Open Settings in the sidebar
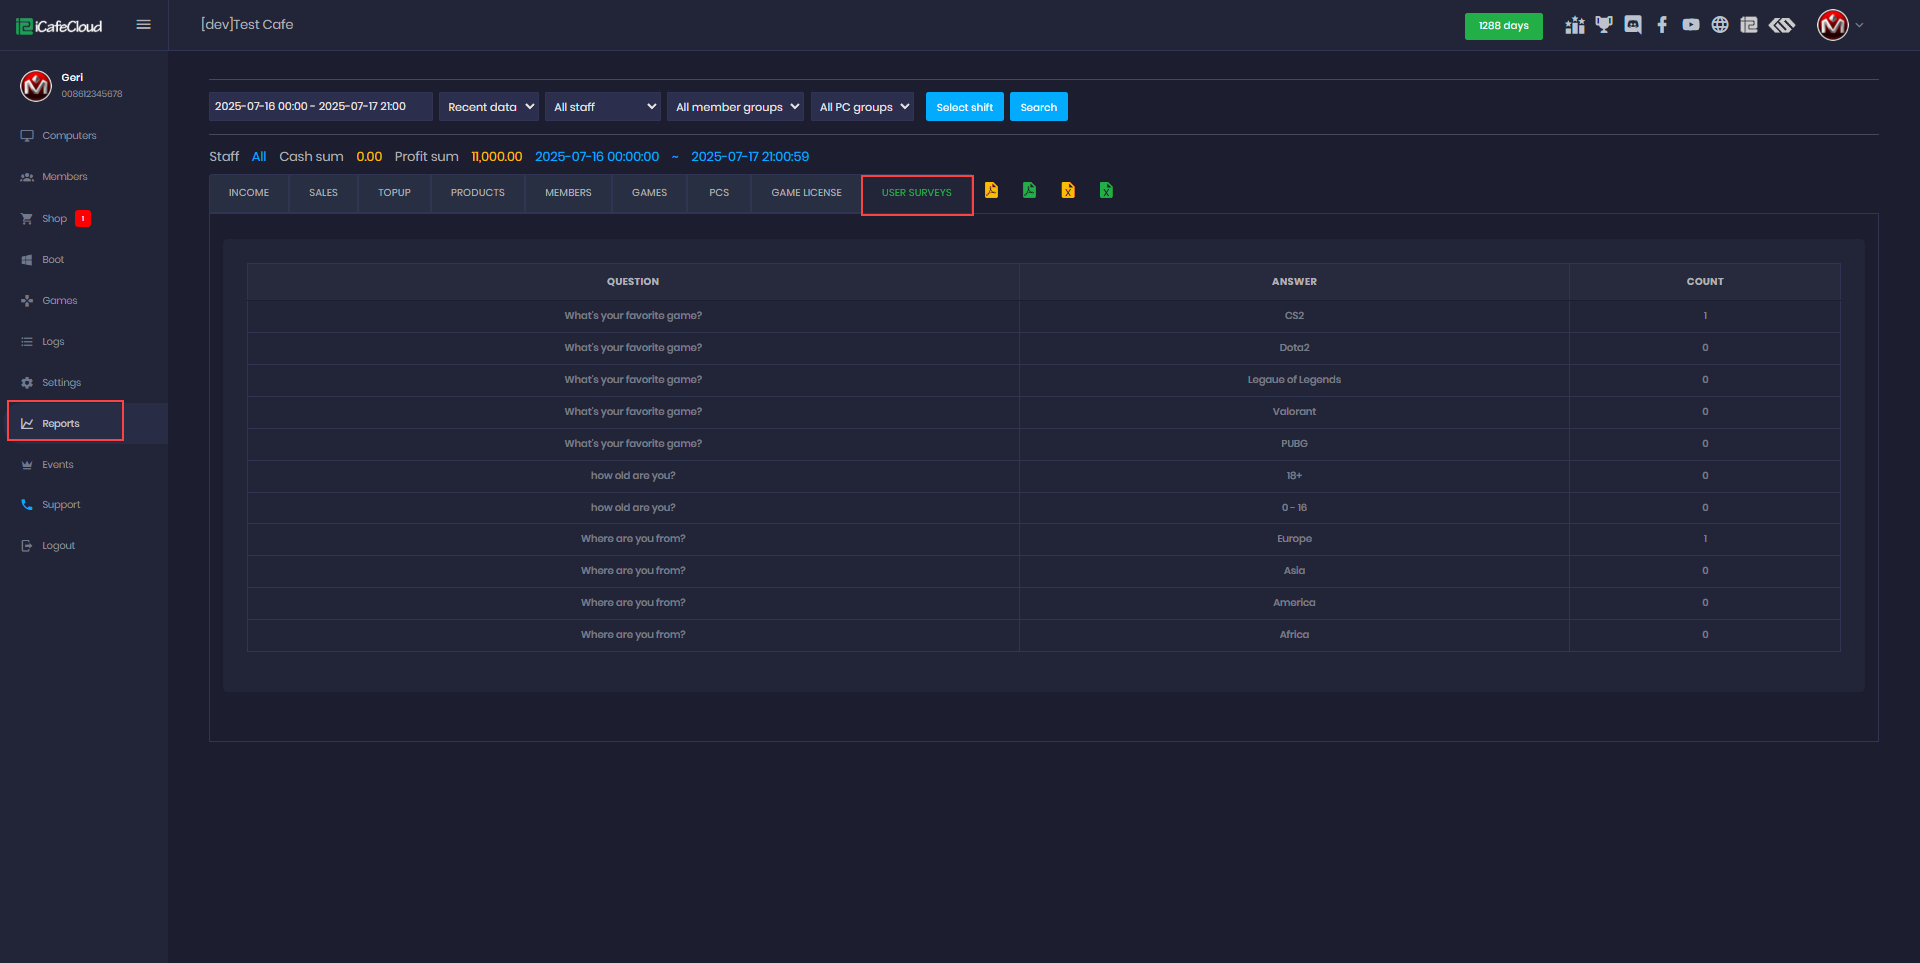 click(61, 383)
